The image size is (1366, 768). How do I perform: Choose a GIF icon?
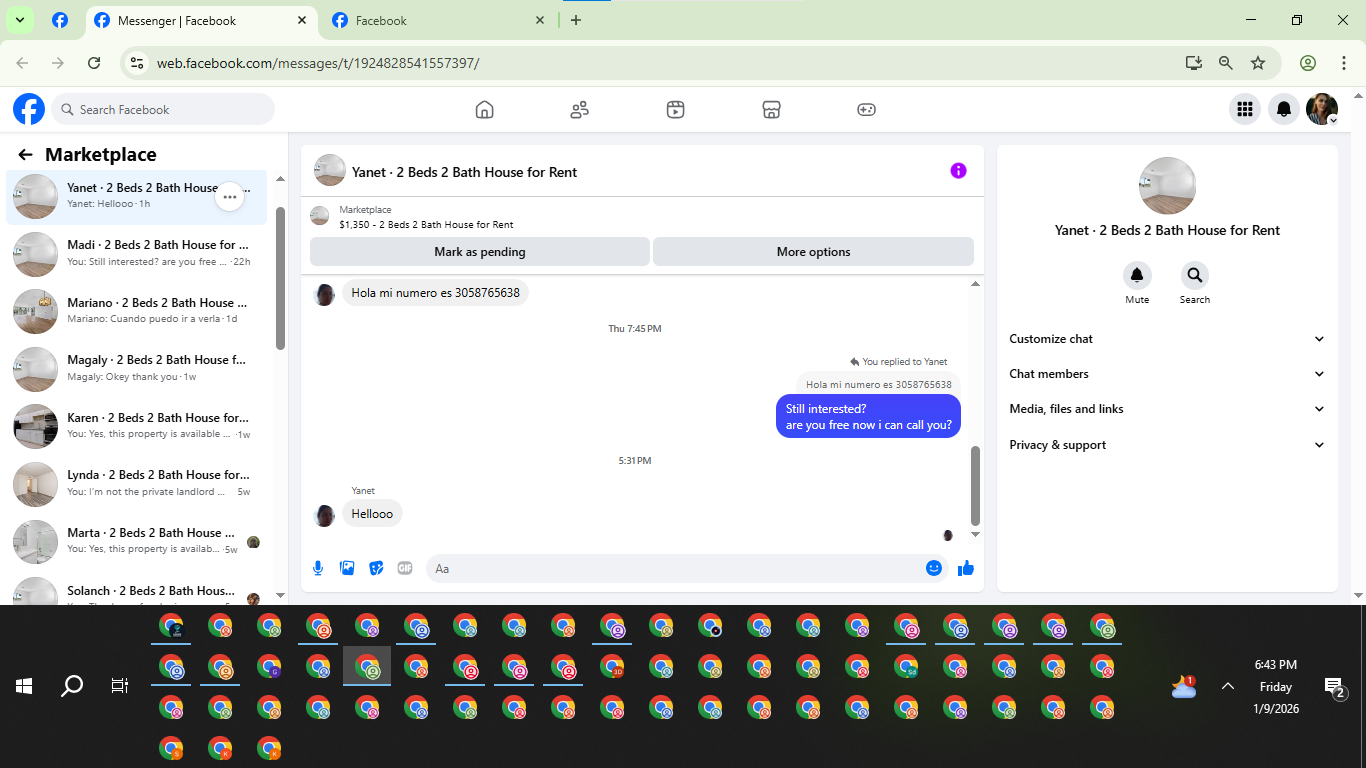(405, 568)
